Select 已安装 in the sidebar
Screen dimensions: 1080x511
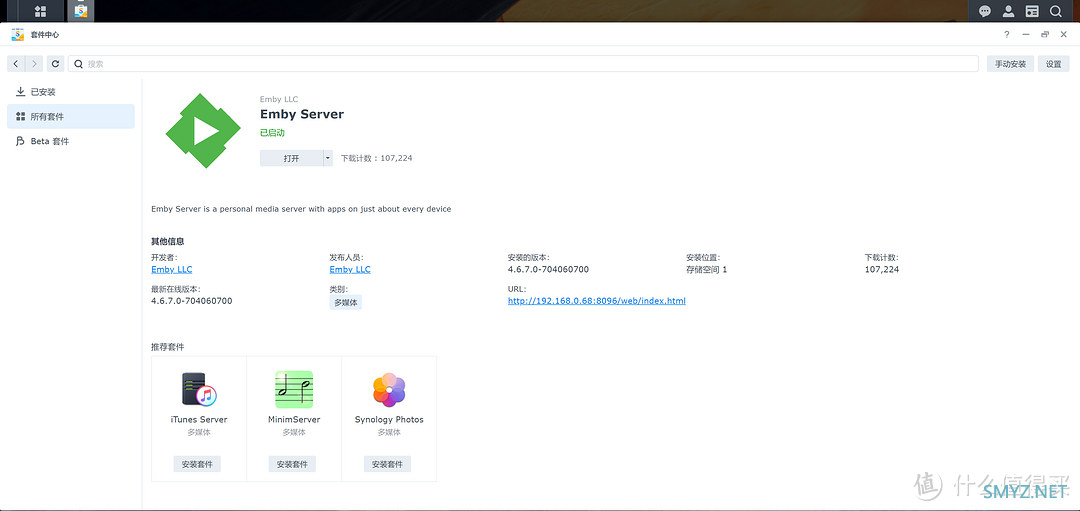43,92
